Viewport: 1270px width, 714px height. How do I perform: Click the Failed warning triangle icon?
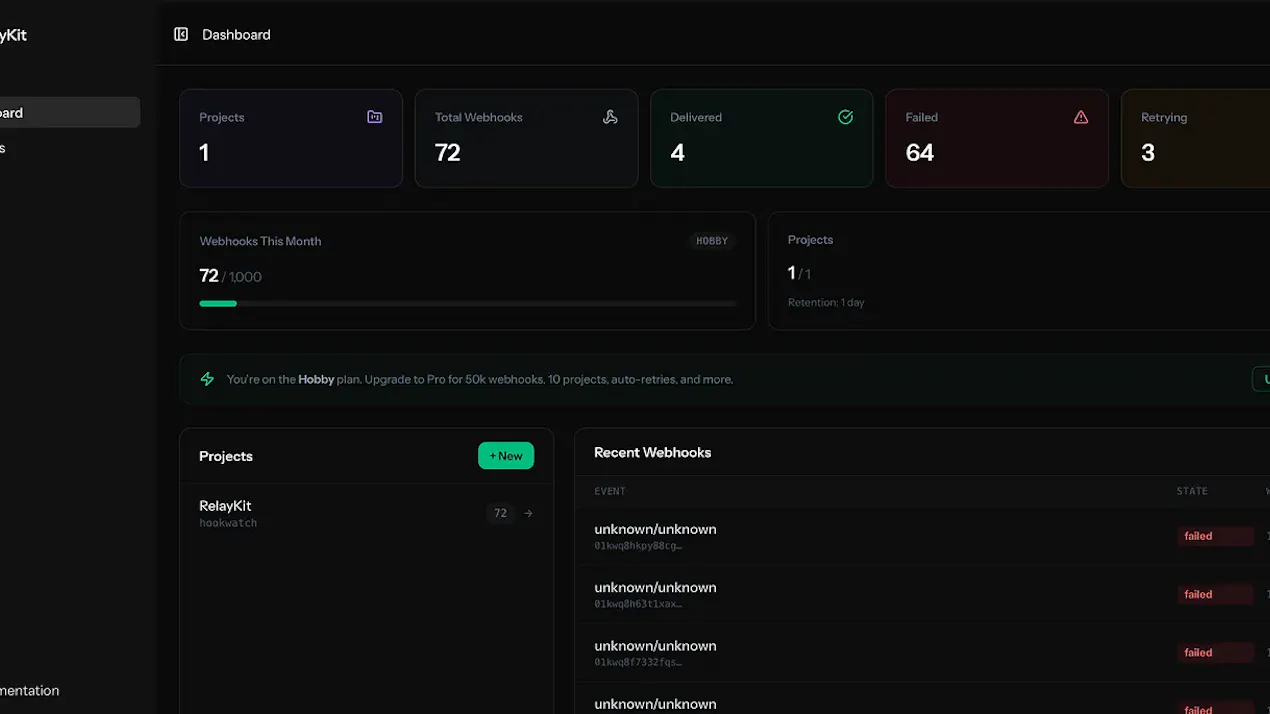point(1081,117)
